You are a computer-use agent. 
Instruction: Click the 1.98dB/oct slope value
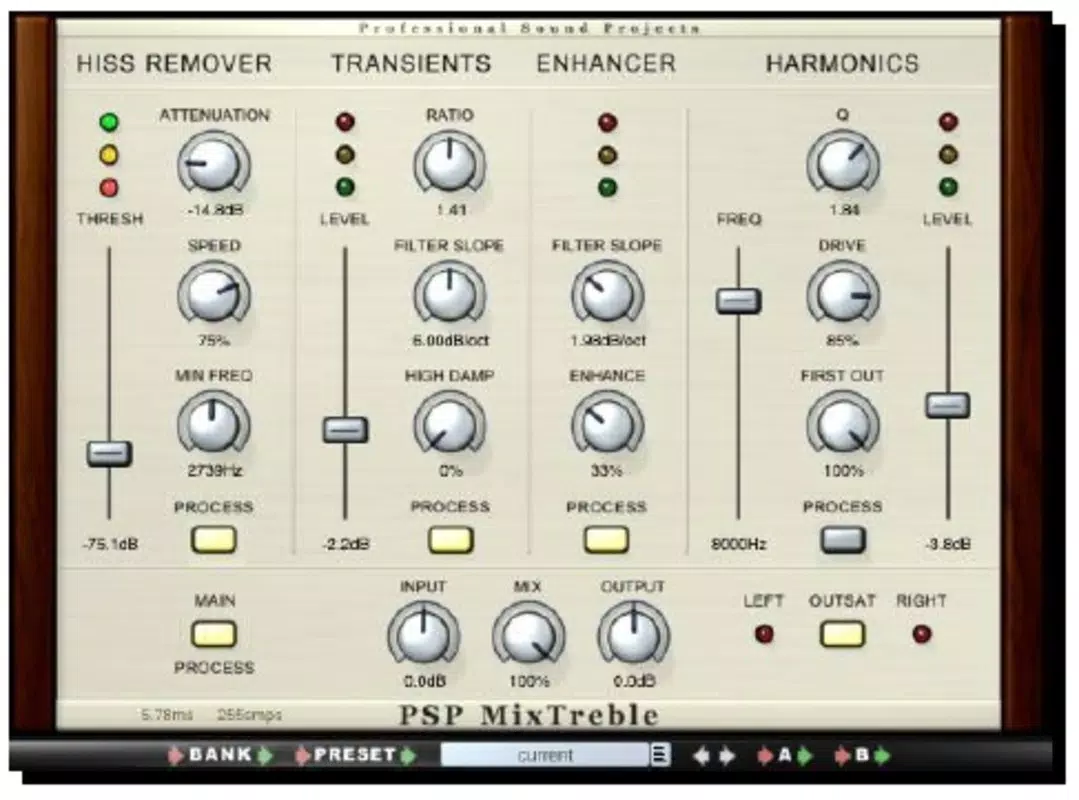click(608, 340)
